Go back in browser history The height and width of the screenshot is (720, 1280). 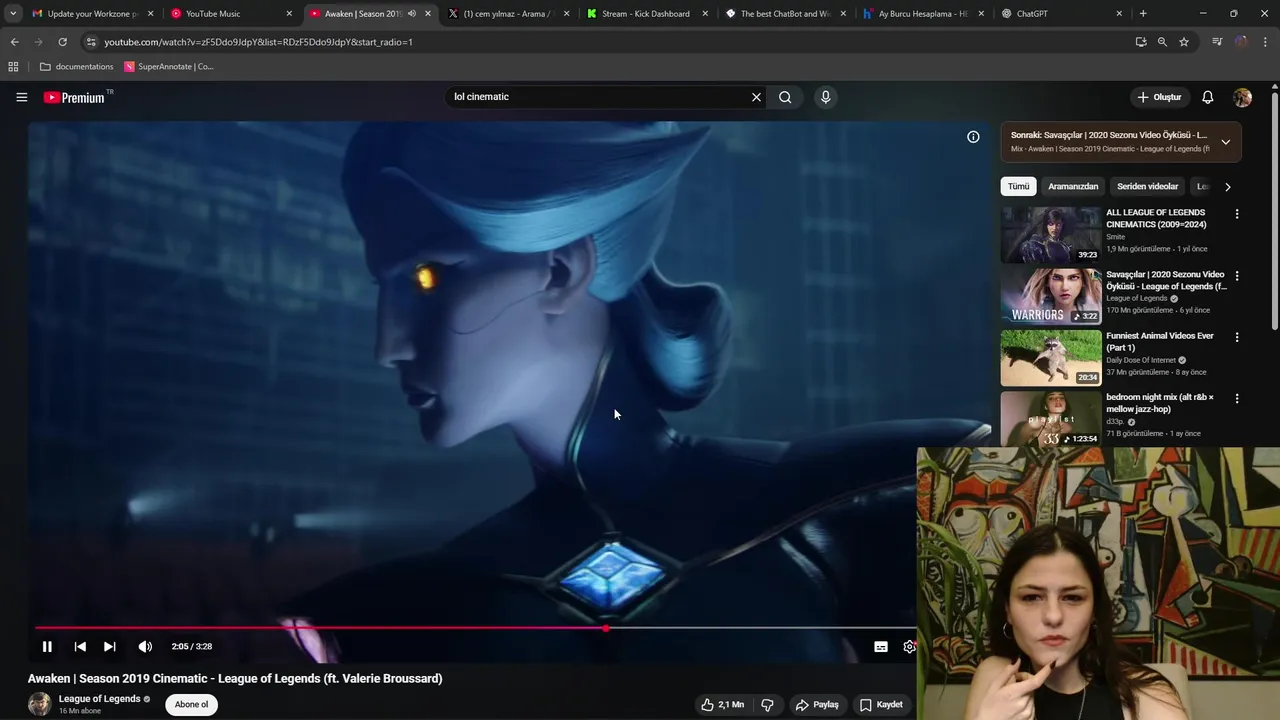coord(14,42)
